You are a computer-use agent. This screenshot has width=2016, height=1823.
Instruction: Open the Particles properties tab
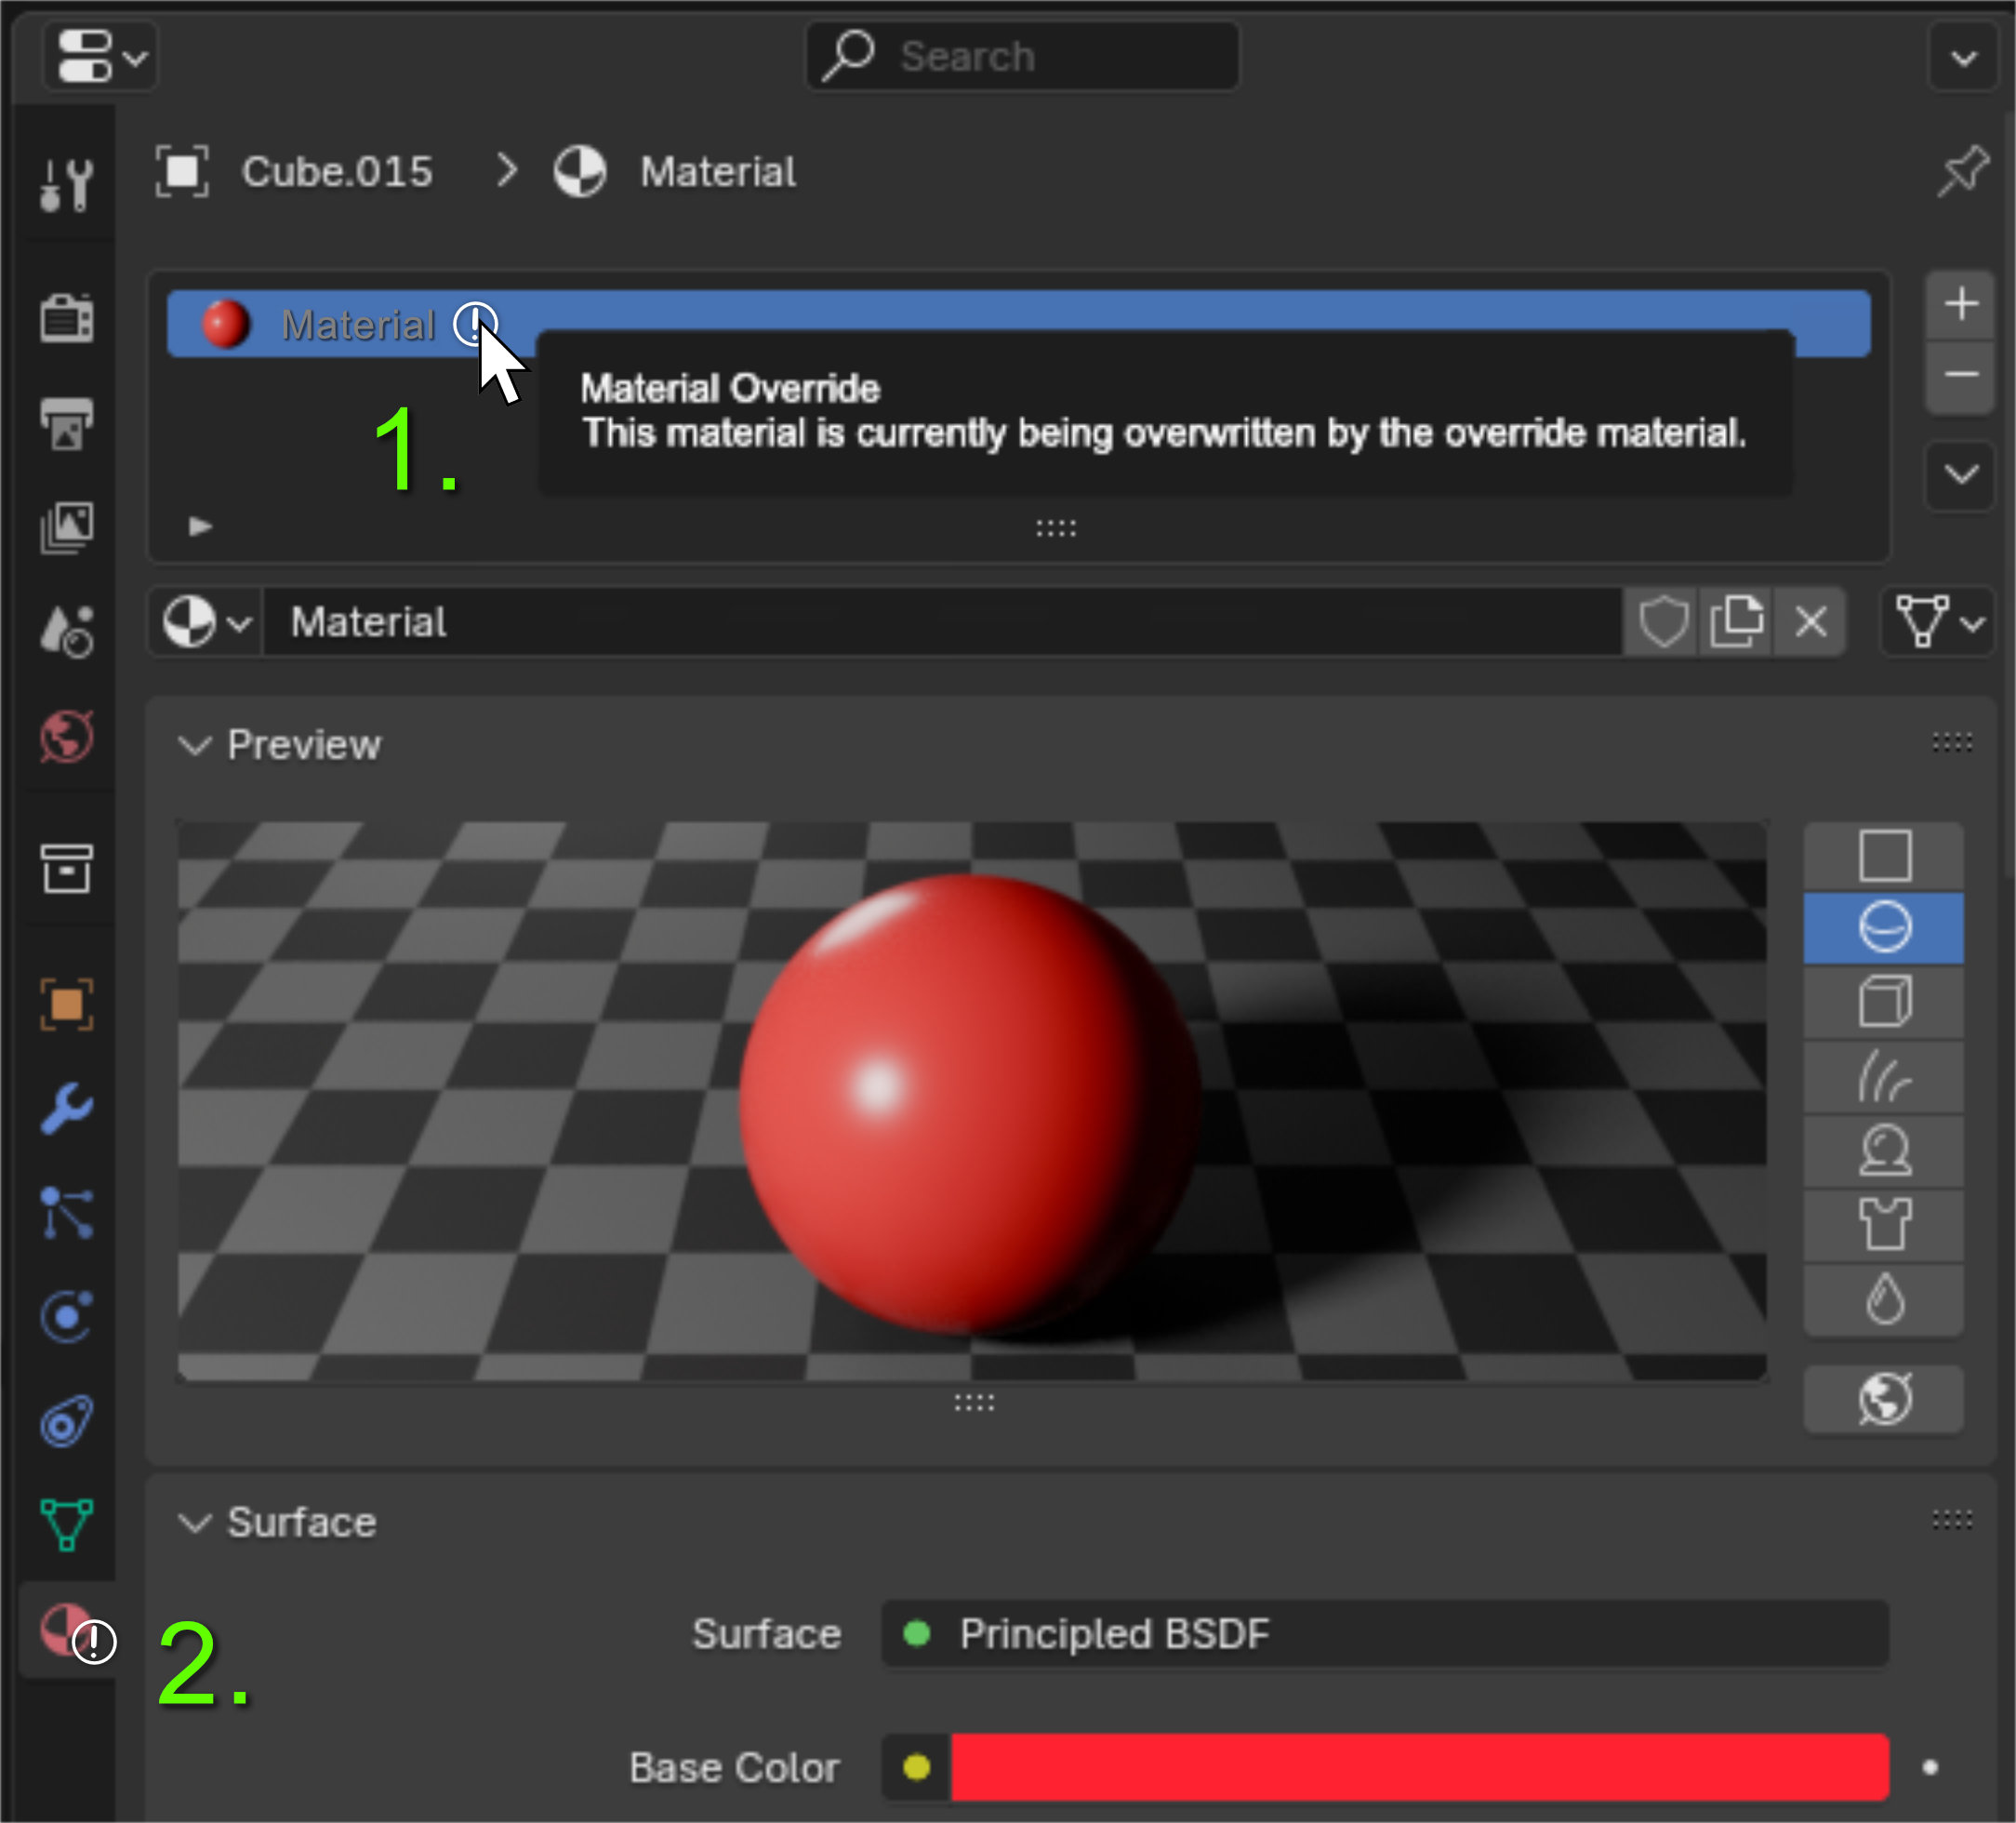coord(67,1213)
